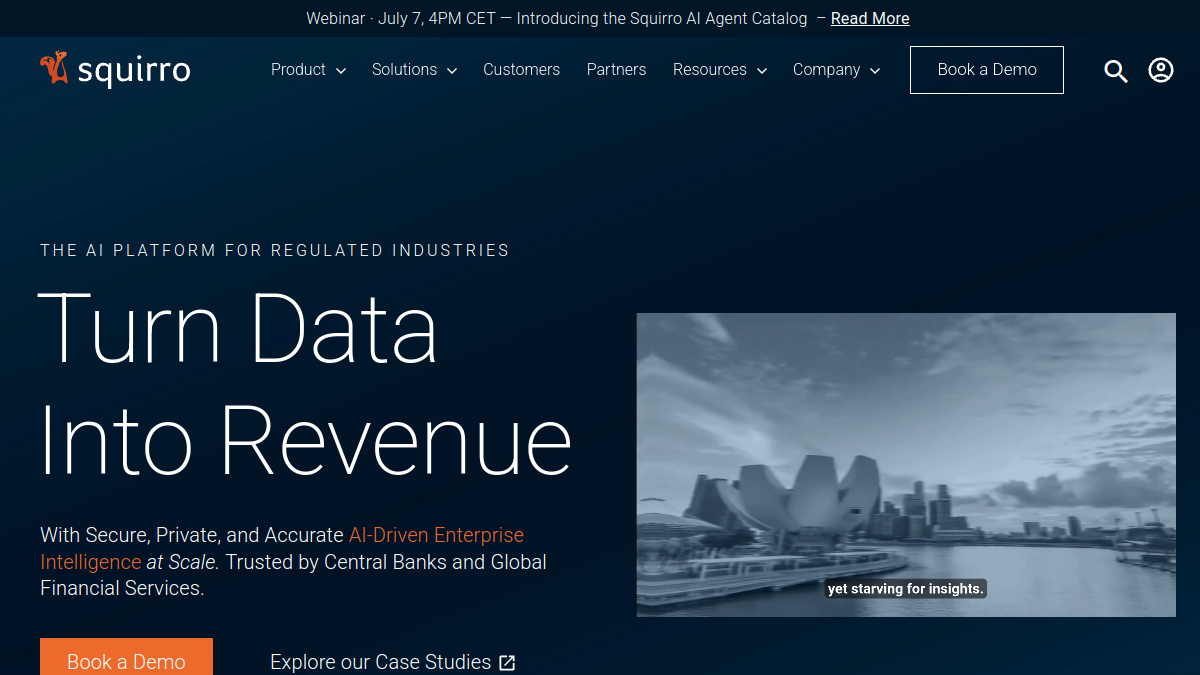This screenshot has width=1200, height=675.
Task: Open the Solutions menu label
Action: [x=404, y=70]
